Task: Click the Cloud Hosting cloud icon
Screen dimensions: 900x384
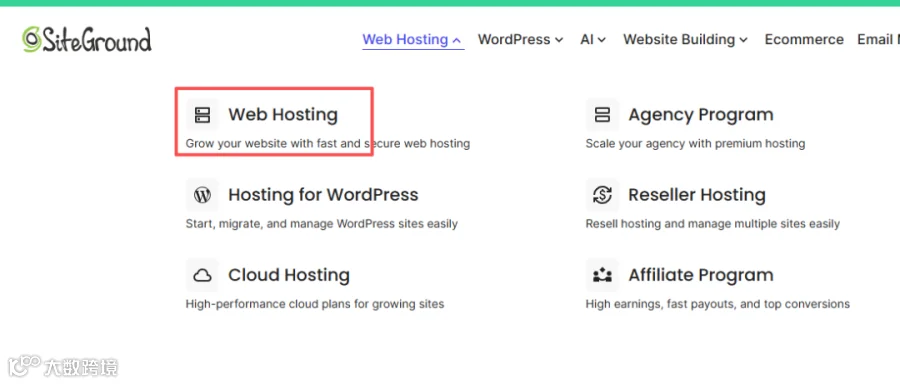Action: (x=202, y=276)
